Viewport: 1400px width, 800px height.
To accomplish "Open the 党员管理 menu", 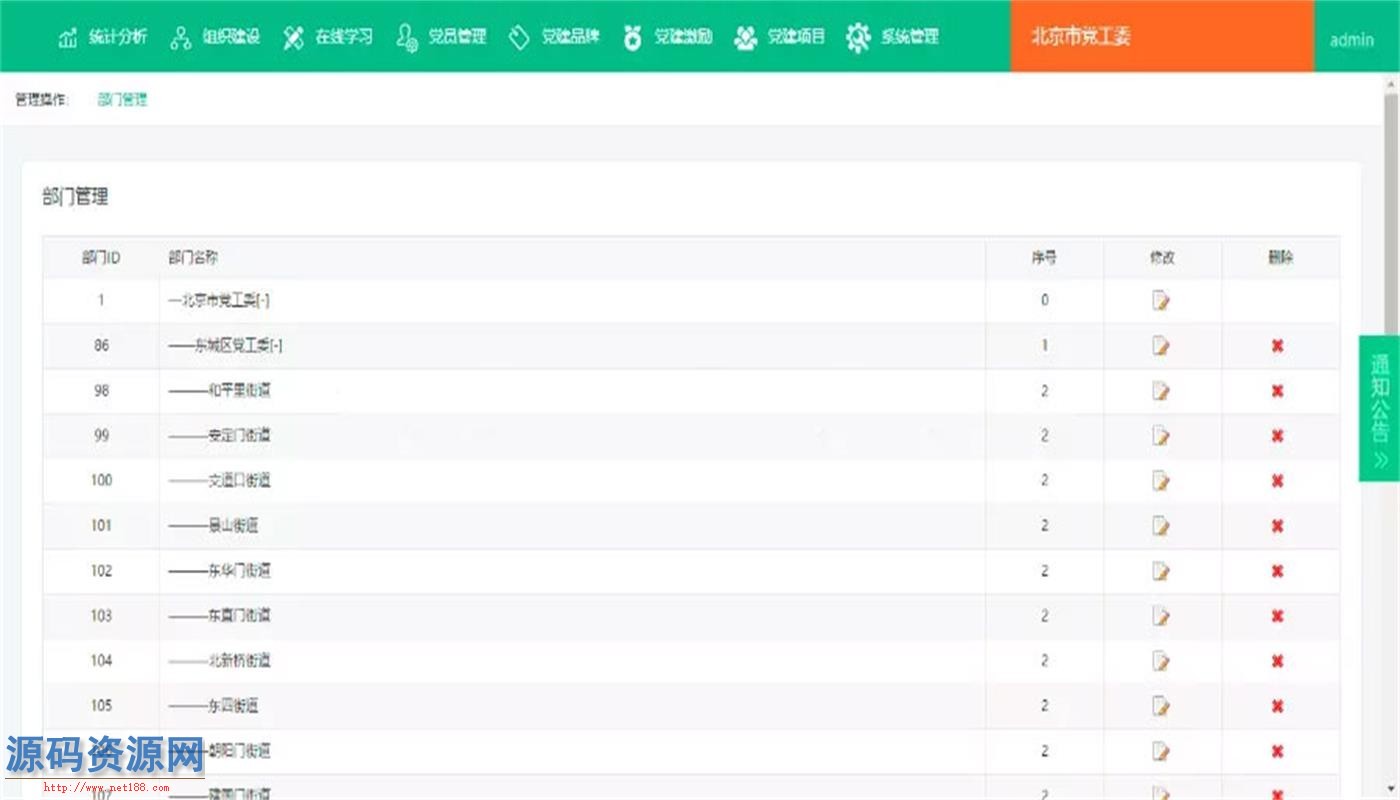I will tap(441, 37).
